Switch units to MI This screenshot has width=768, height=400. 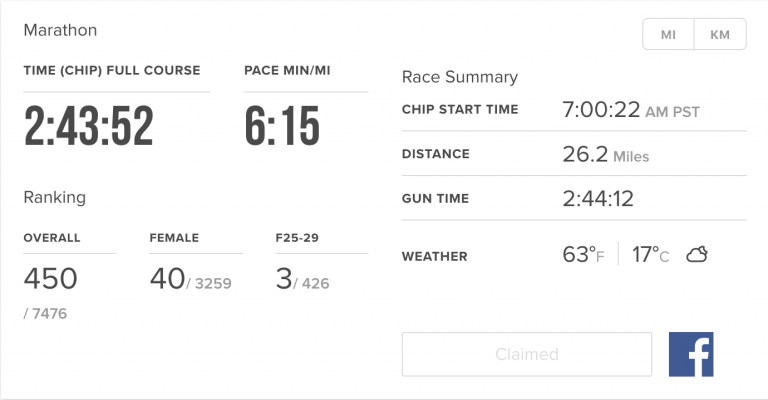669,35
